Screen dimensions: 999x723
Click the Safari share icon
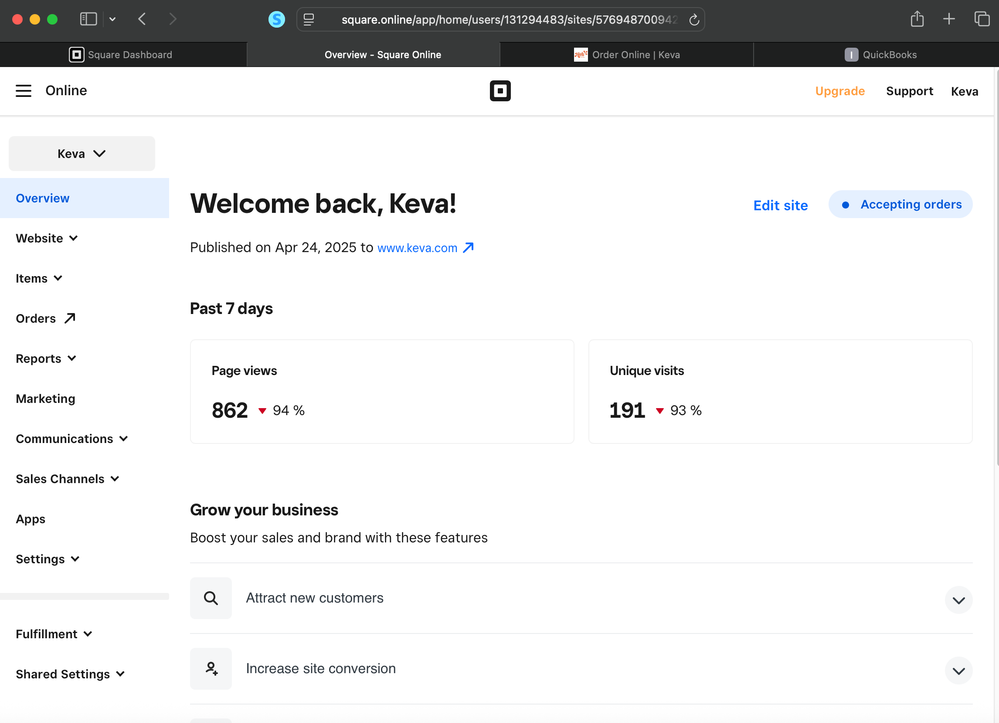(917, 19)
